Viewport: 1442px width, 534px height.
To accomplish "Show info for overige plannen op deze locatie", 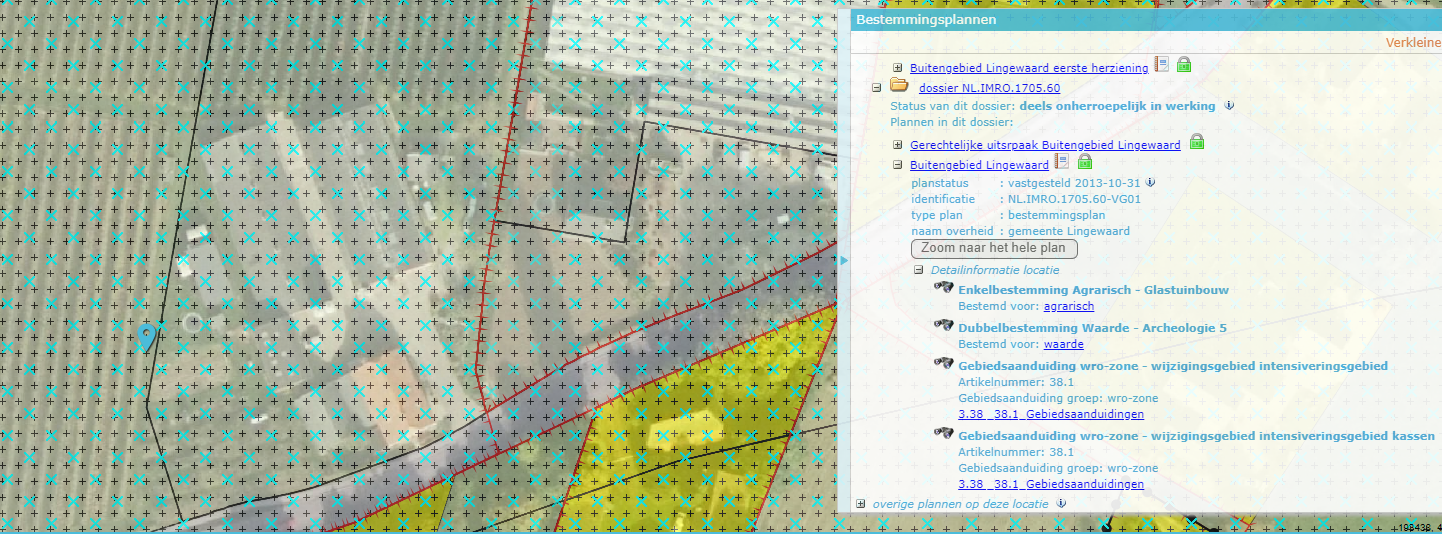I will click(1061, 504).
